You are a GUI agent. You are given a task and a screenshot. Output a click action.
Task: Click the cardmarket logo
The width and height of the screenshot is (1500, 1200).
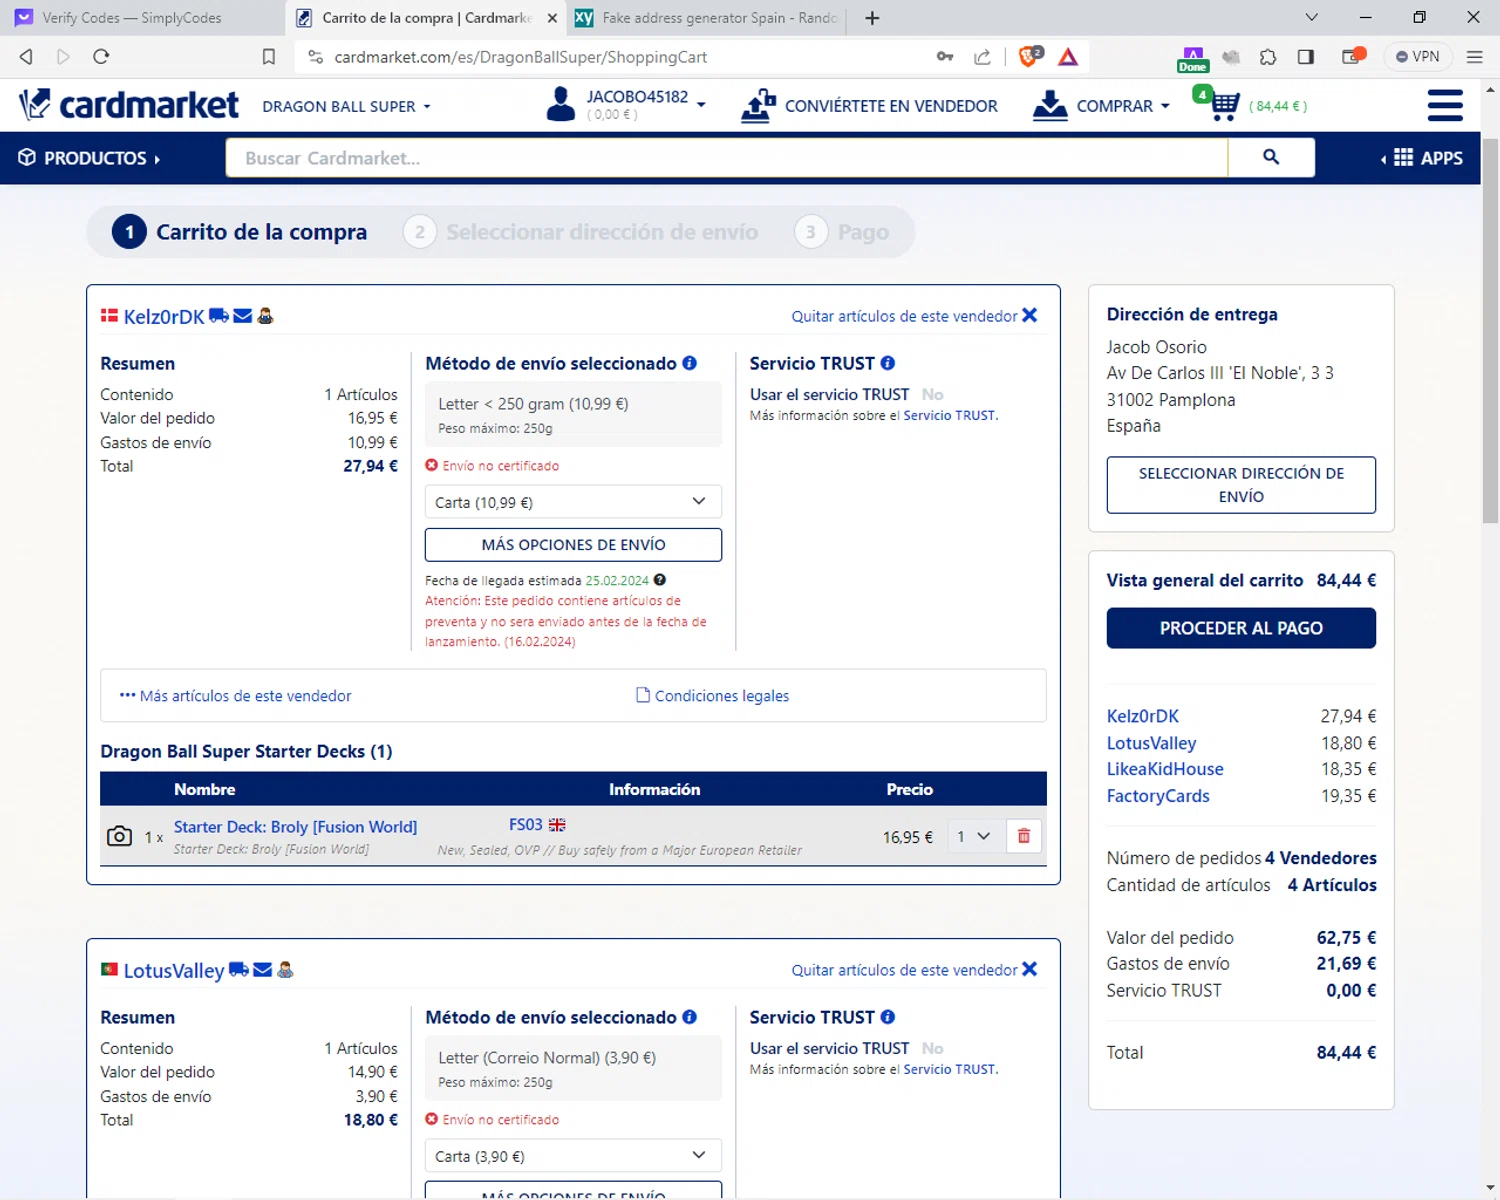click(129, 104)
